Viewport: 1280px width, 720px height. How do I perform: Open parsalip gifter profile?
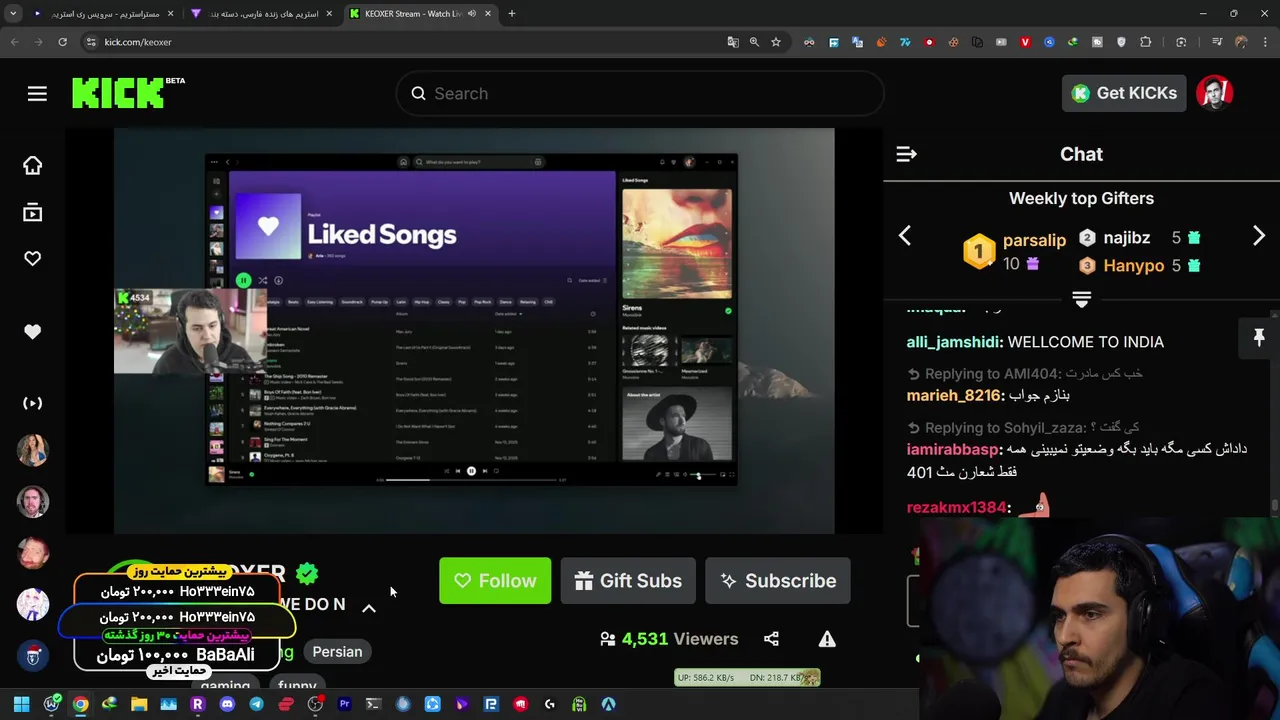point(1034,240)
